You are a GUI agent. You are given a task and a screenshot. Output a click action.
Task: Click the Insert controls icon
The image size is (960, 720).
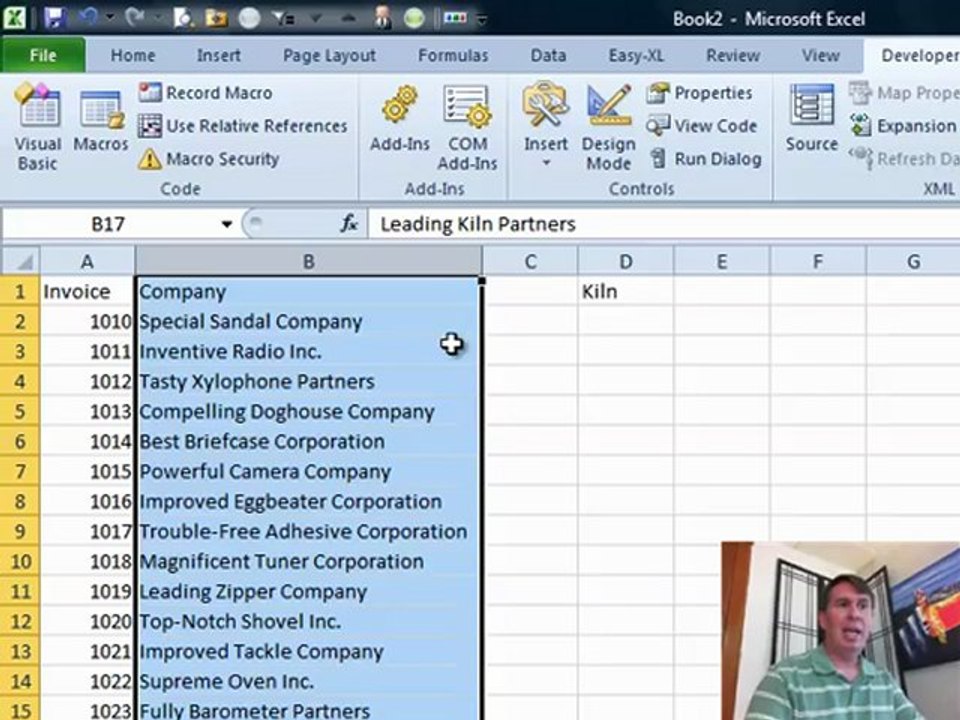(x=545, y=105)
